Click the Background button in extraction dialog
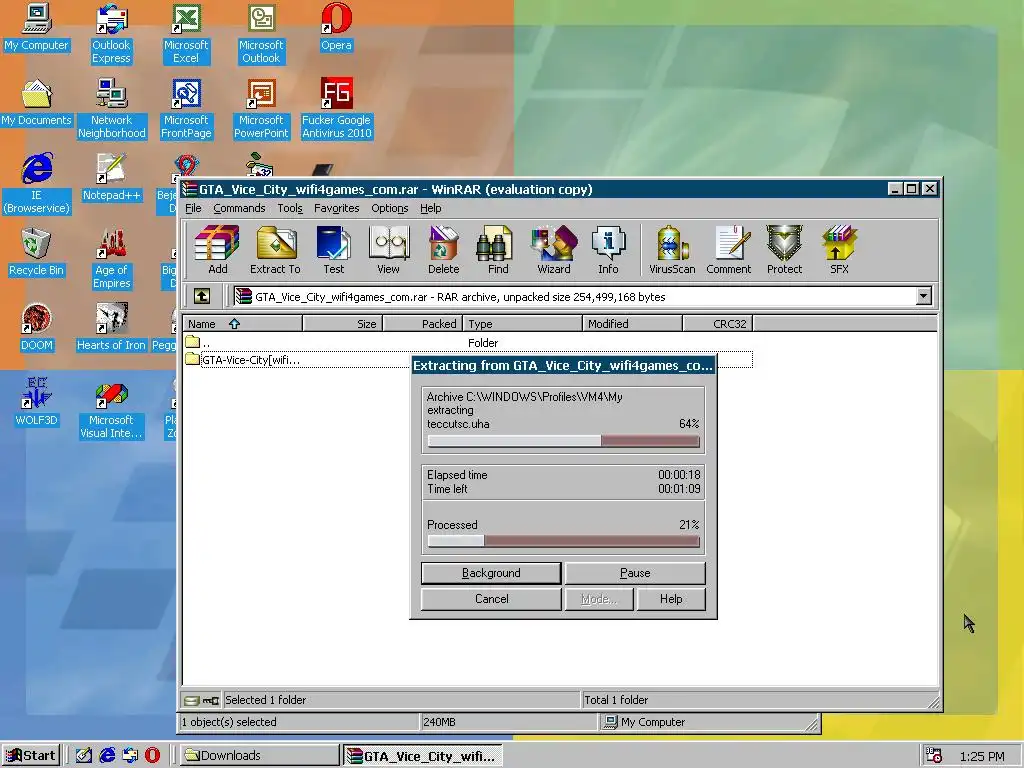1024x768 pixels. pos(491,573)
